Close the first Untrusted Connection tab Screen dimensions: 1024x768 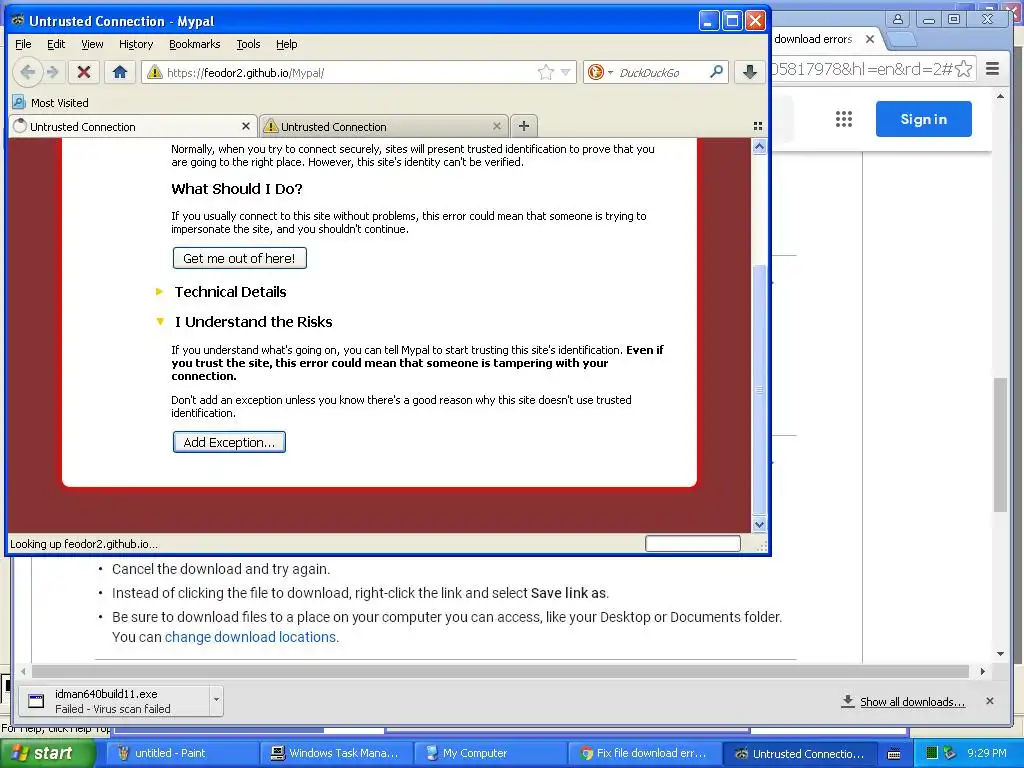click(246, 126)
